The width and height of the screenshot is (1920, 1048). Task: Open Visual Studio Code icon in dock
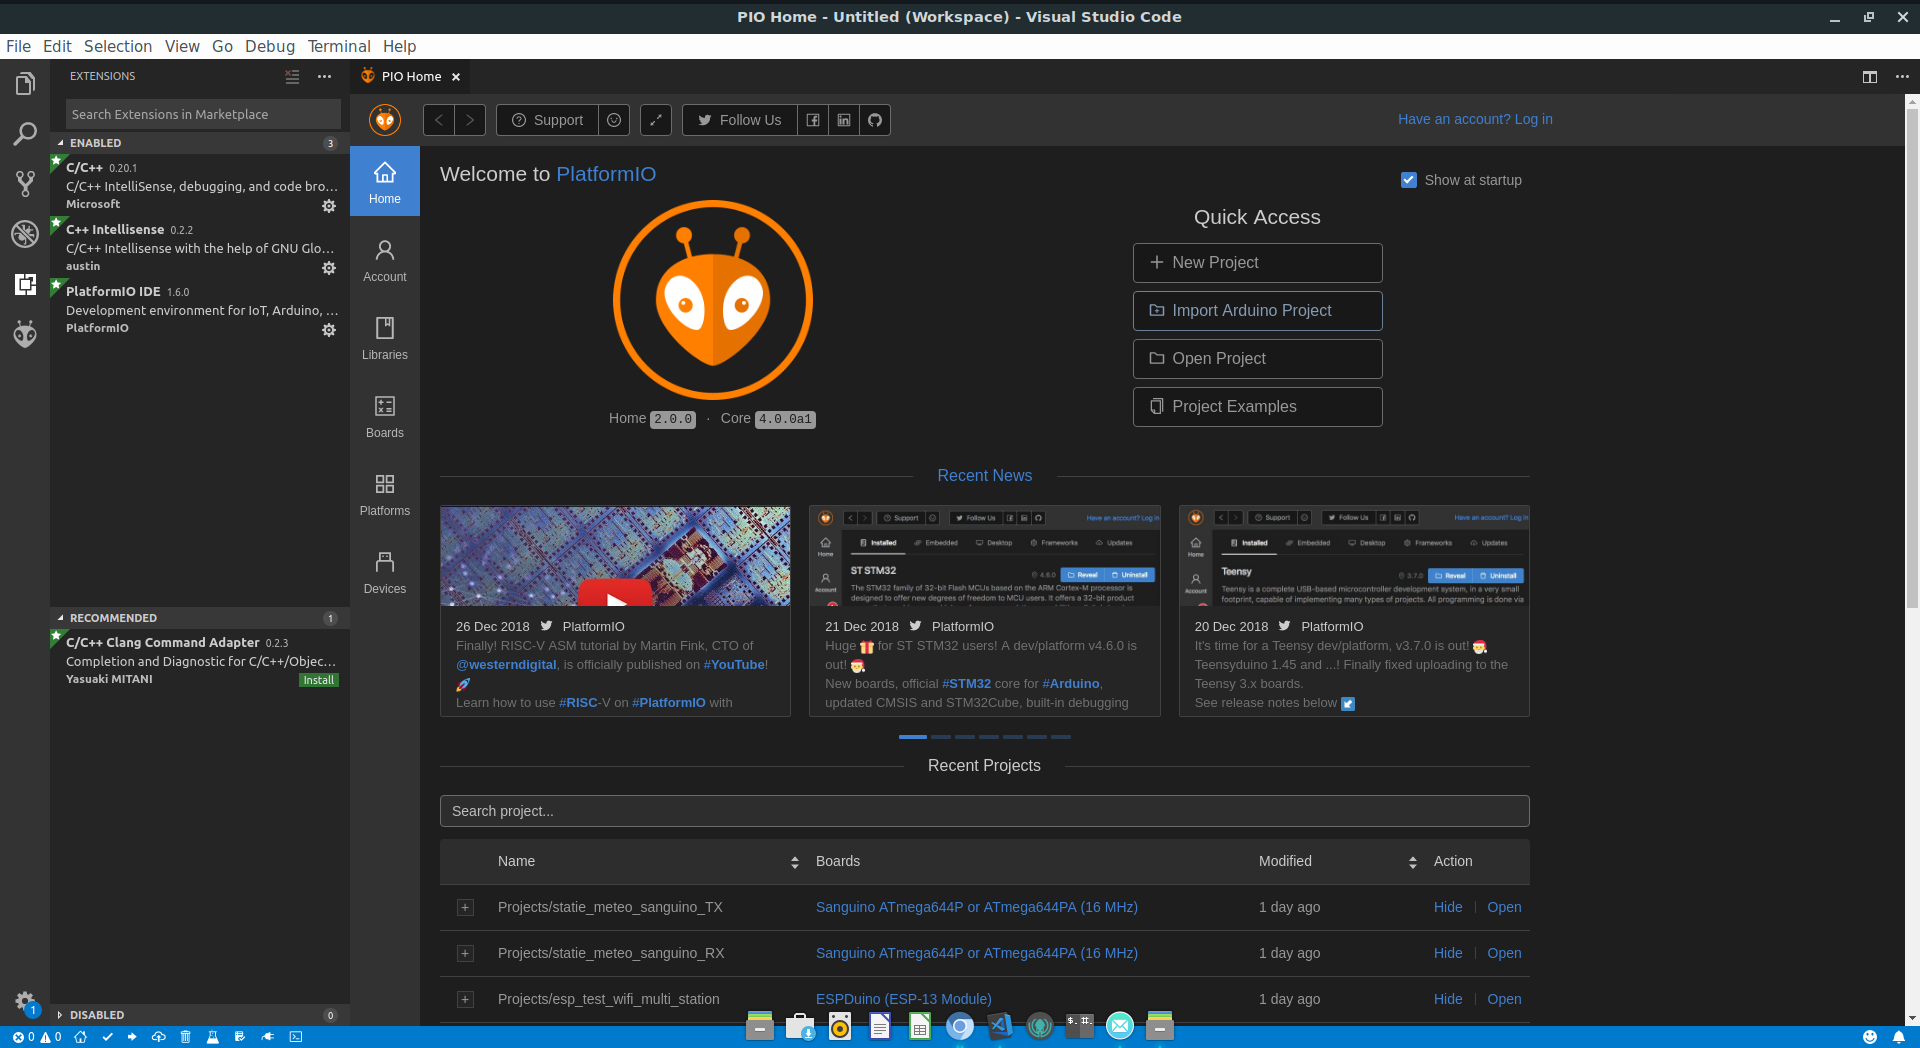coord(1000,1025)
